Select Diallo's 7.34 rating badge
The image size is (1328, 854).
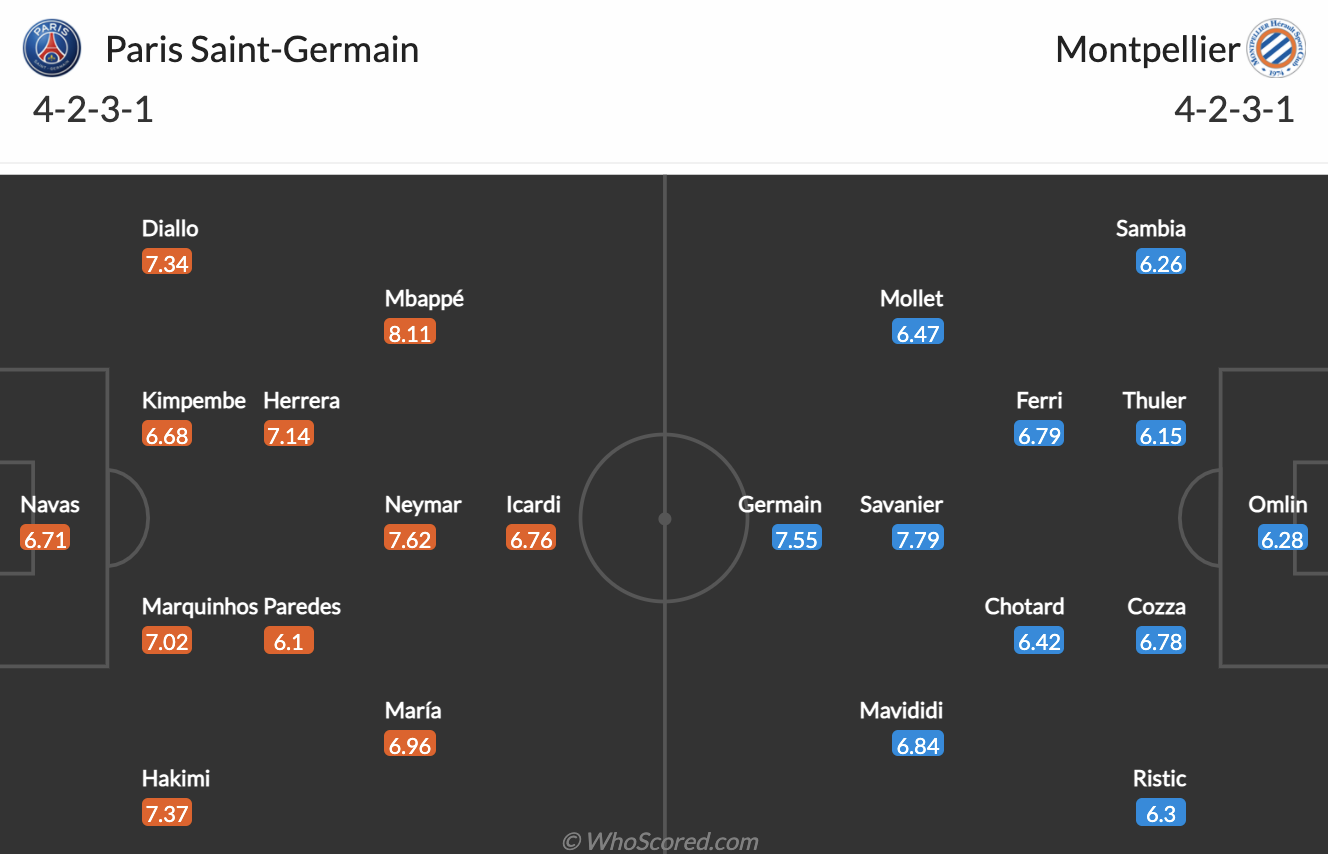(167, 263)
